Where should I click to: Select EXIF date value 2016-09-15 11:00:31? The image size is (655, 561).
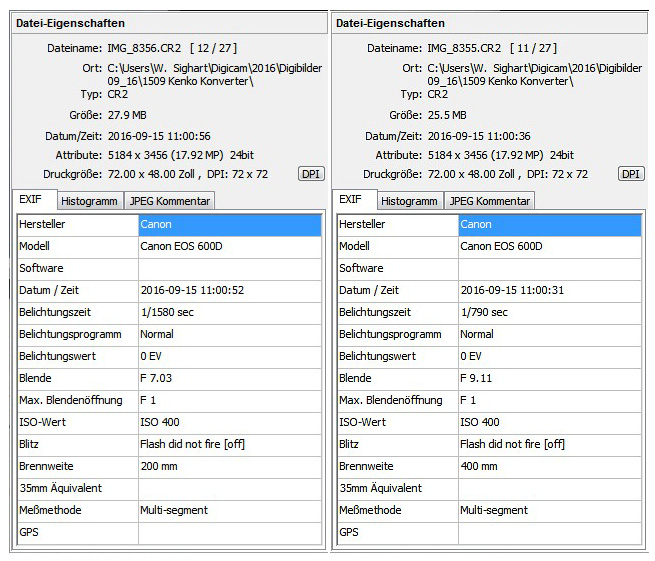tap(512, 290)
